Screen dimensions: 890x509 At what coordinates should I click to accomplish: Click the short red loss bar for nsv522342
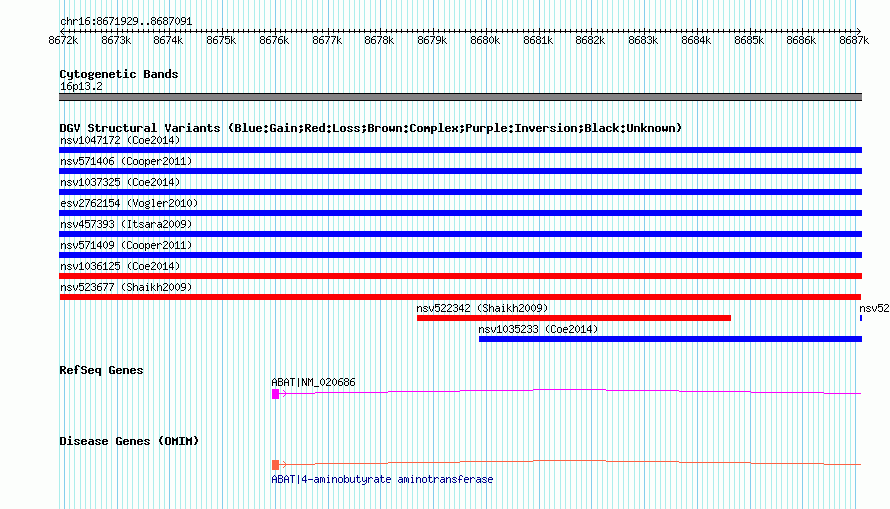[574, 318]
